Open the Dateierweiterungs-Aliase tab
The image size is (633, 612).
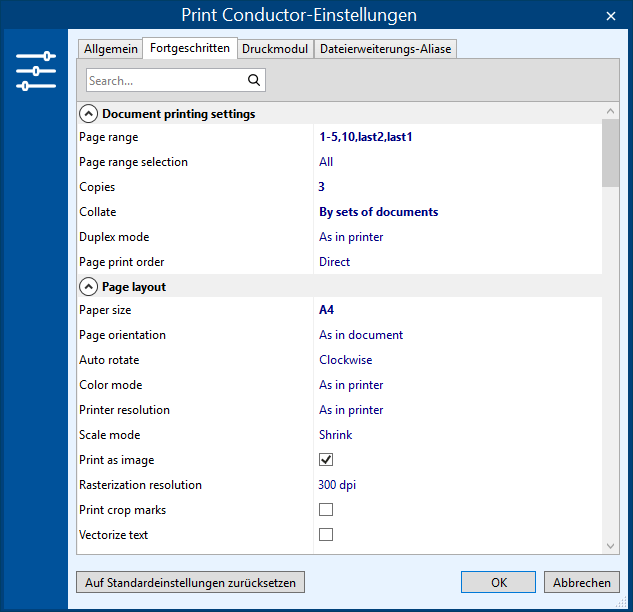click(x=386, y=49)
